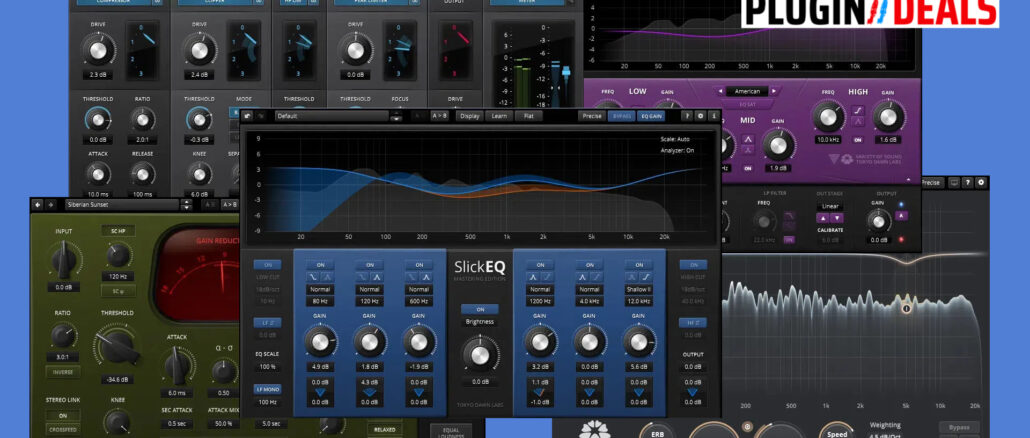Open American EQ saturation selector
Image resolution: width=1030 pixels, height=438 pixels.
(747, 91)
